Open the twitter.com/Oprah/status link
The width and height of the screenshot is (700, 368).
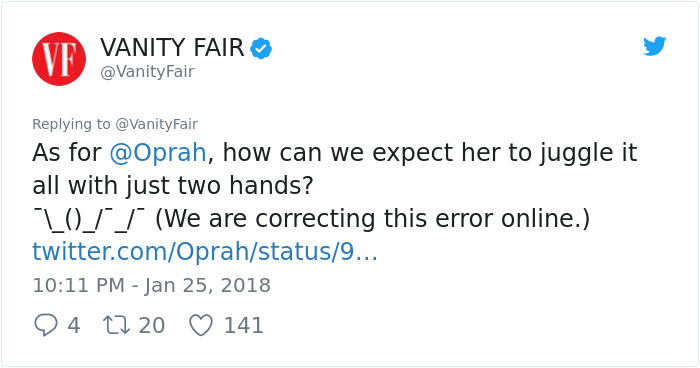205,251
